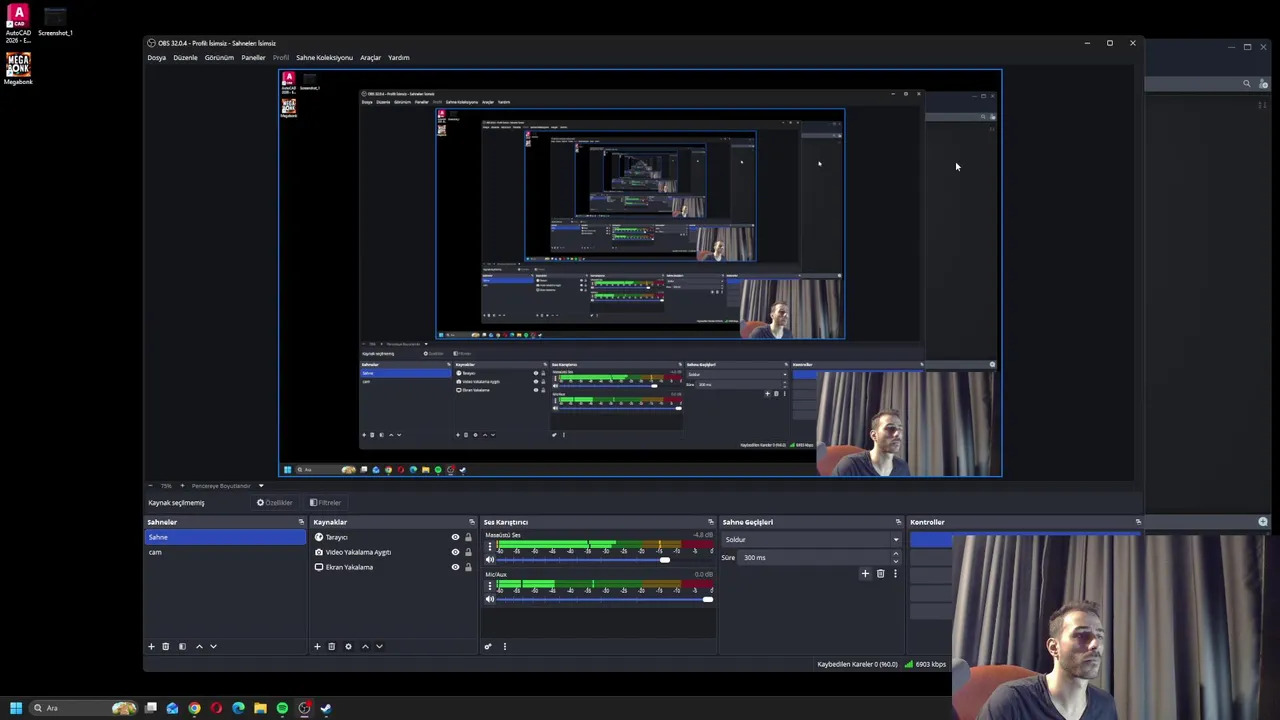Open Araçlar menu

(x=370, y=58)
